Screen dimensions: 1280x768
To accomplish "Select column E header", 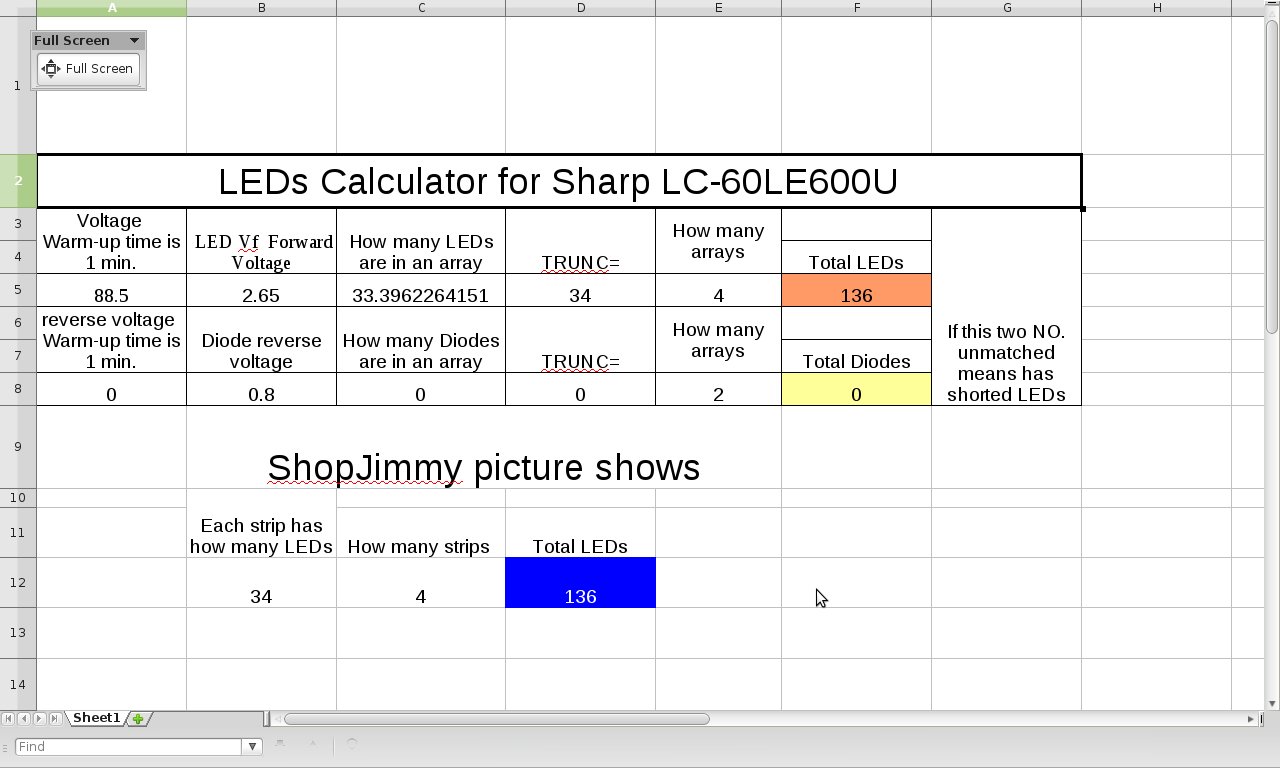I will [719, 8].
